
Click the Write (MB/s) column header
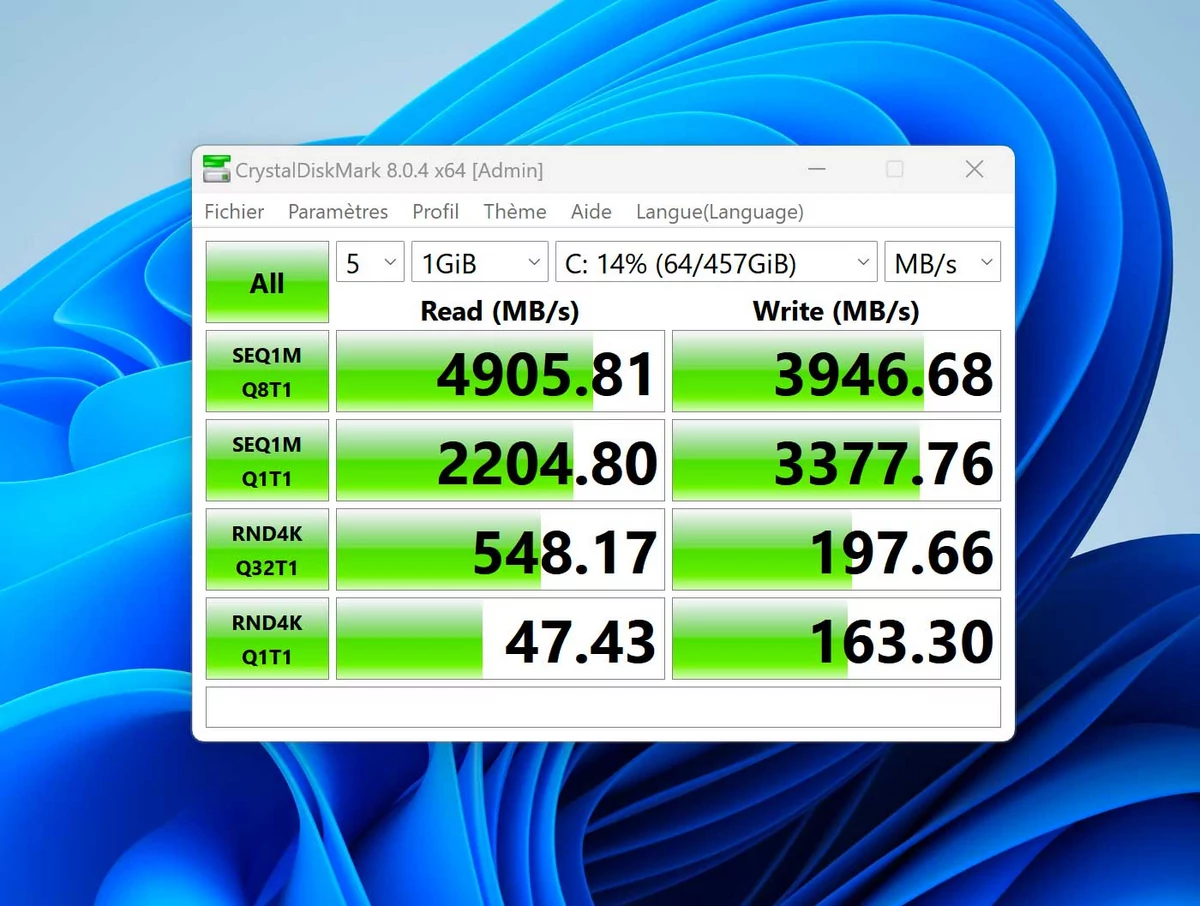[x=836, y=311]
